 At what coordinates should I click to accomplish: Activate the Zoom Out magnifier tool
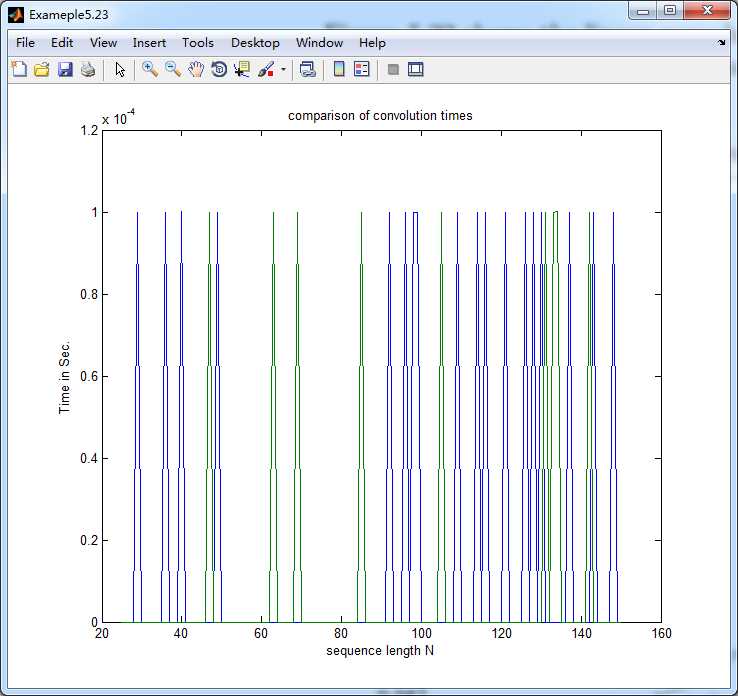coord(173,69)
